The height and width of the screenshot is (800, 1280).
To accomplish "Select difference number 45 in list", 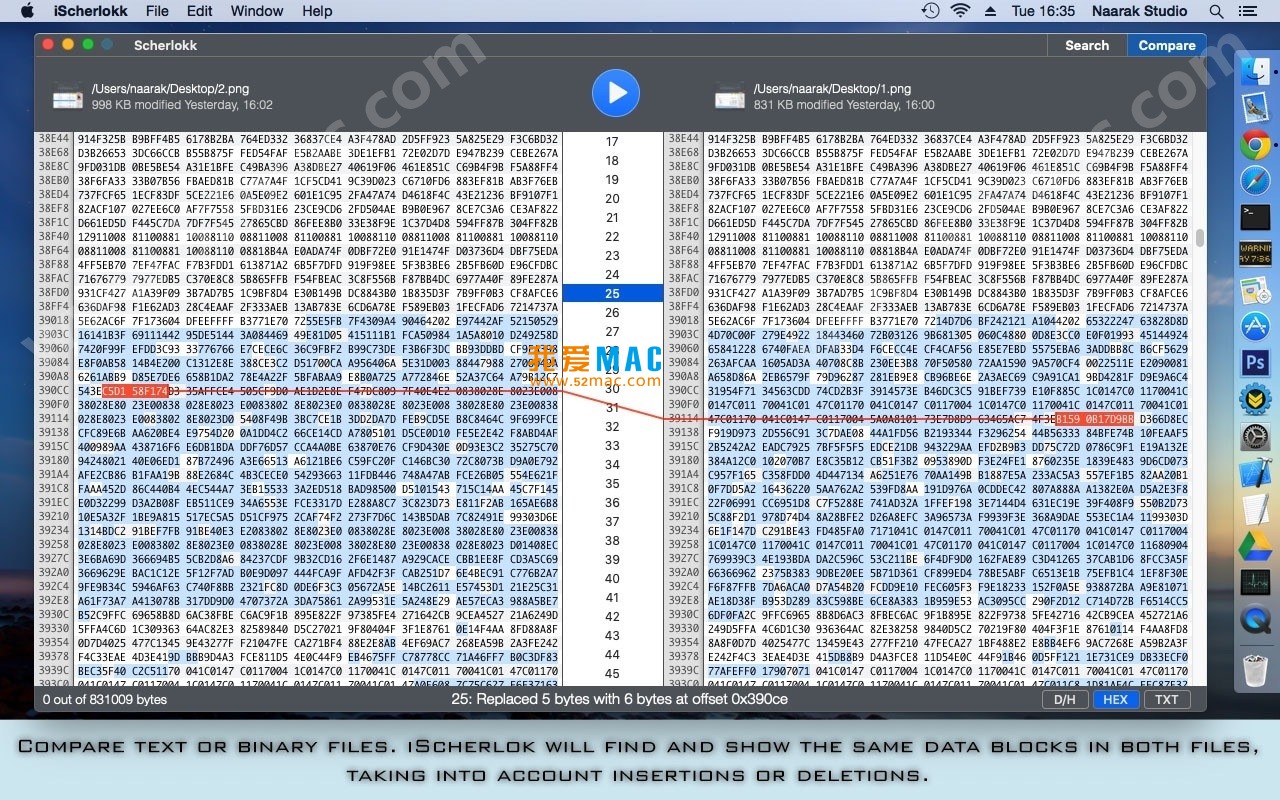I will pyautogui.click(x=612, y=673).
